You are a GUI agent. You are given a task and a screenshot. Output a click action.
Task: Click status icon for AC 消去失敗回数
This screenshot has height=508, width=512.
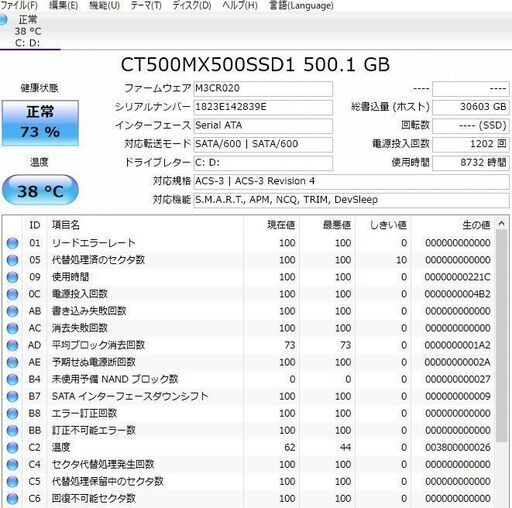[x=12, y=328]
